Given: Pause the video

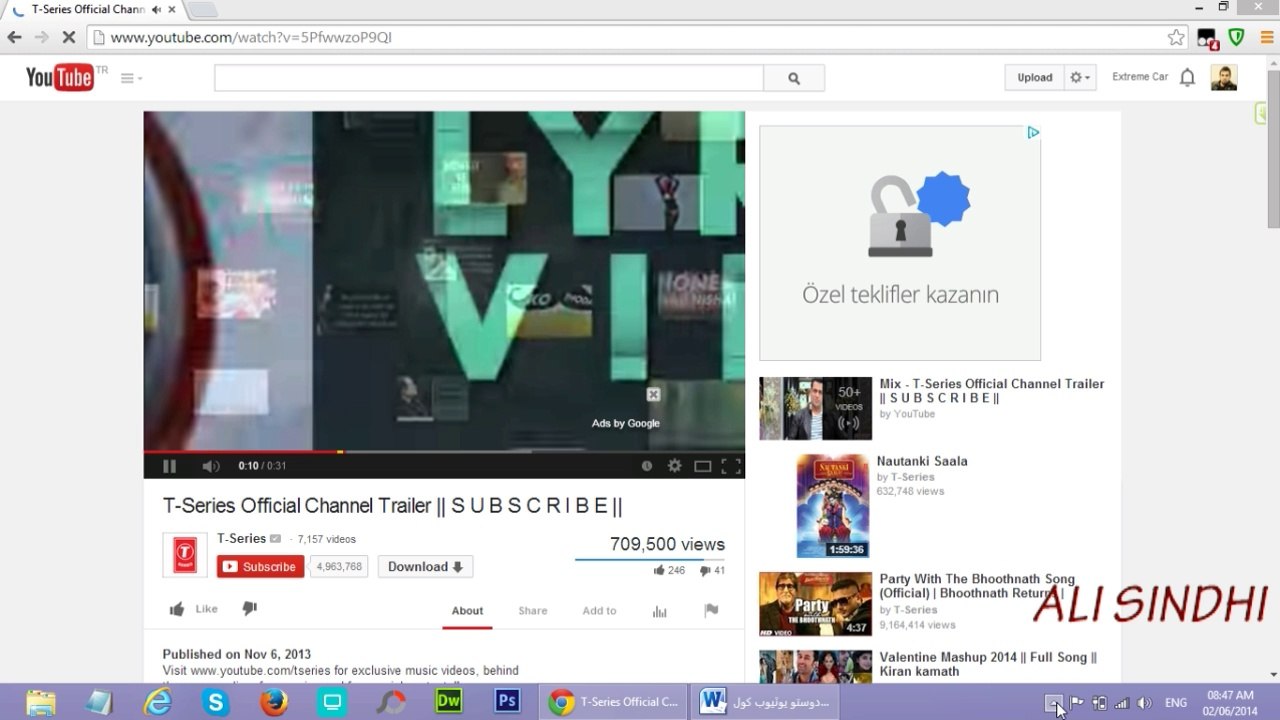Looking at the screenshot, I should 169,466.
